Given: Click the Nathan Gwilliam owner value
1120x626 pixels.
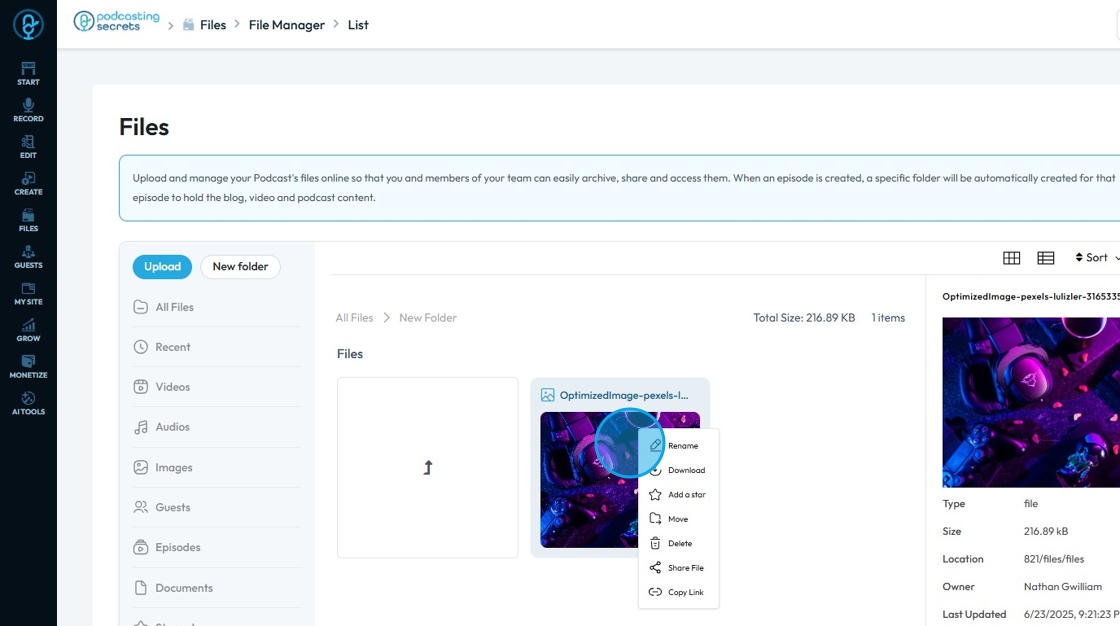Looking at the screenshot, I should (1063, 587).
